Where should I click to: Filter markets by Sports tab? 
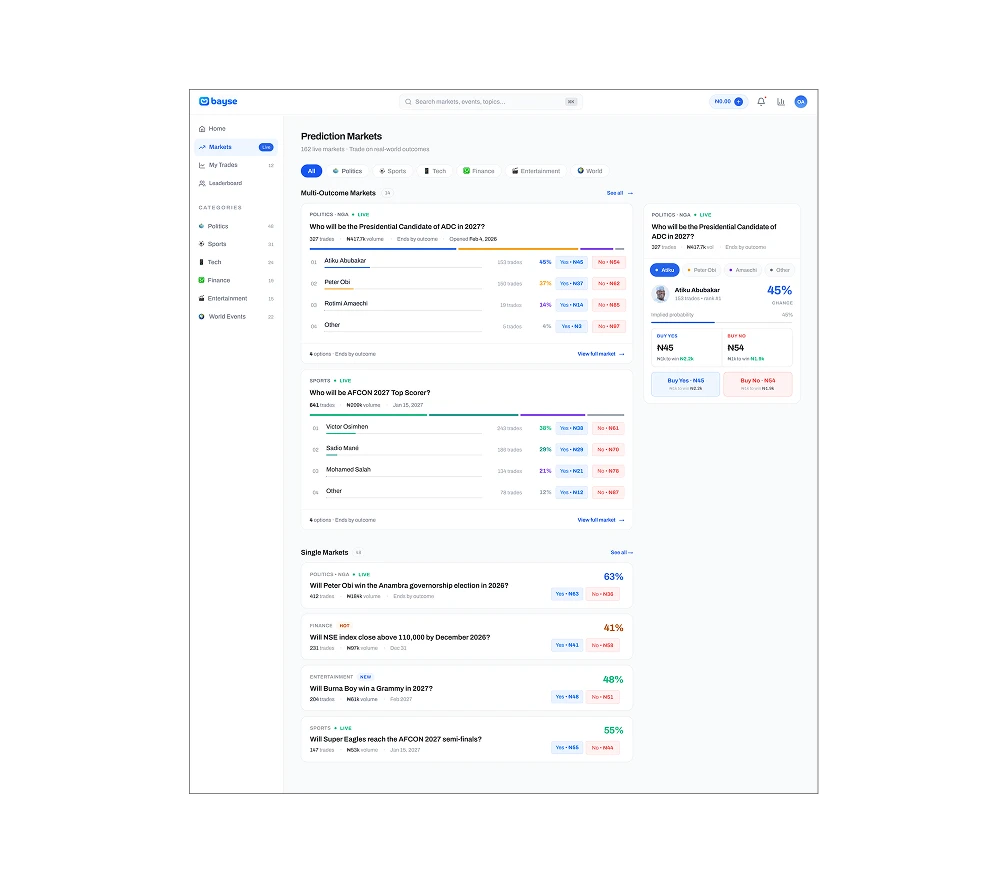click(x=392, y=171)
